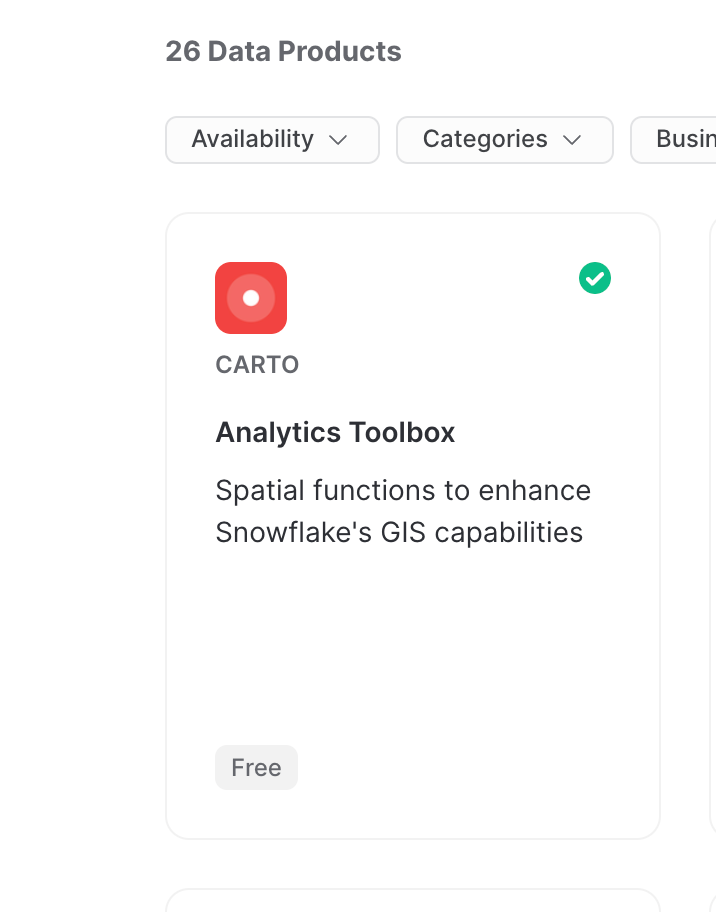Image resolution: width=716 pixels, height=912 pixels.
Task: Expand the chevron arrow next to Availability
Action: [x=338, y=140]
